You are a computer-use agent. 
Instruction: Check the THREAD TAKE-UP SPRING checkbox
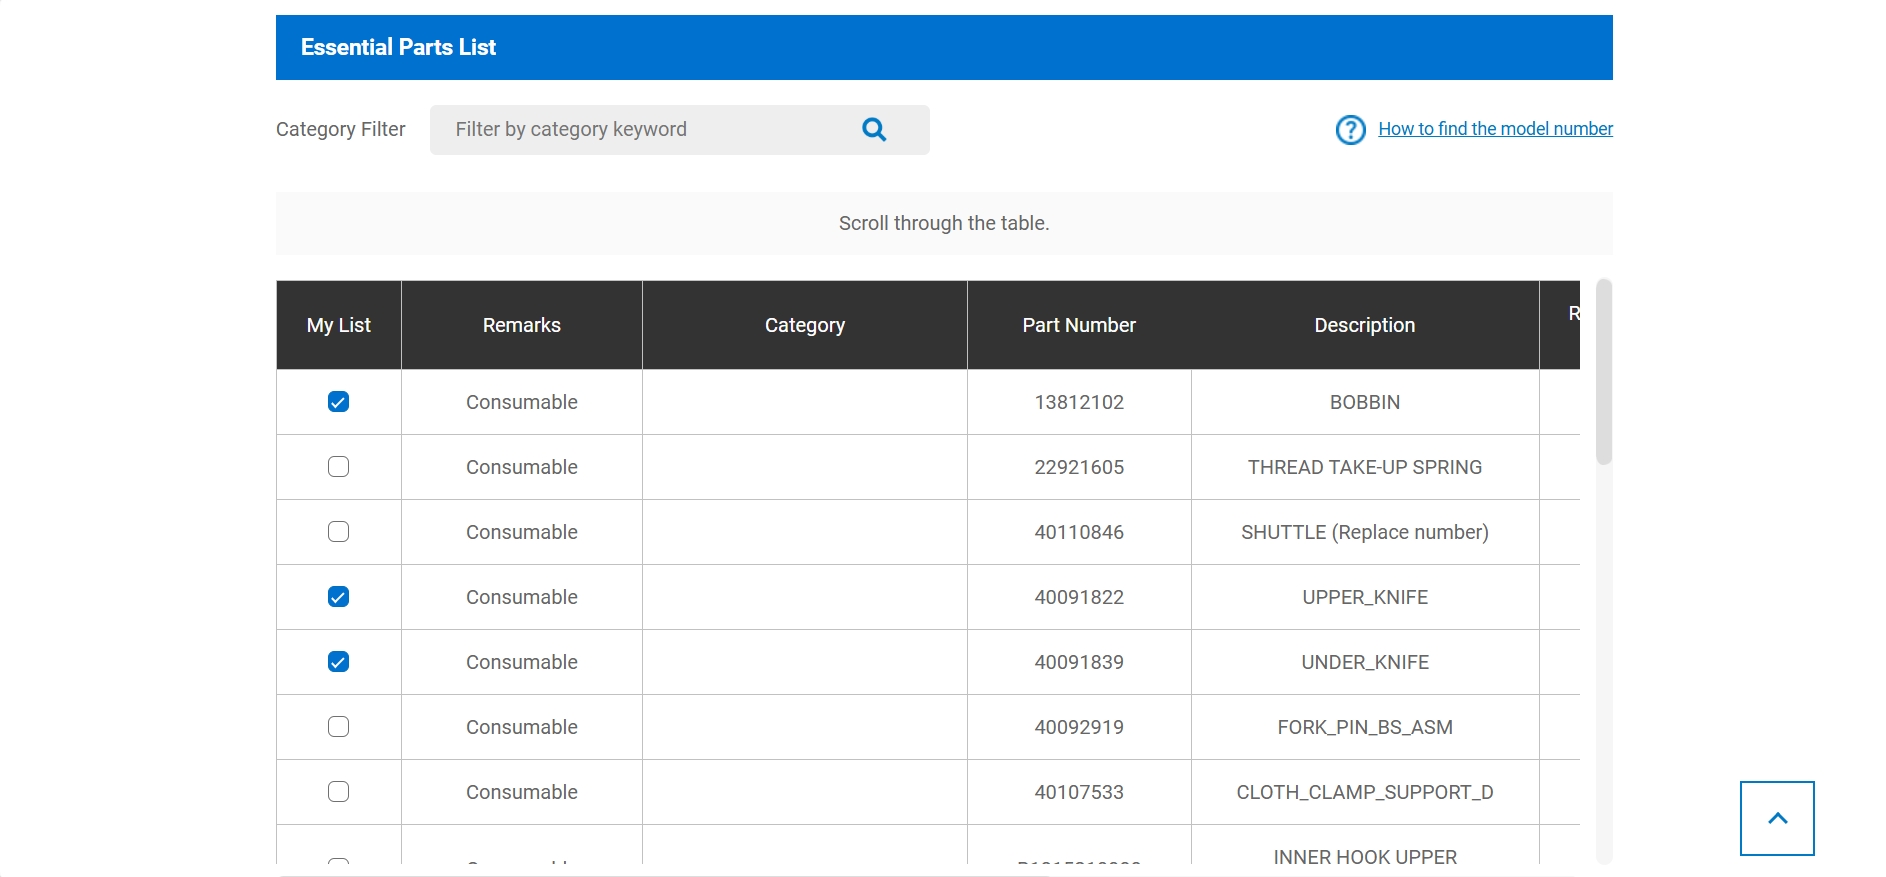pyautogui.click(x=339, y=467)
